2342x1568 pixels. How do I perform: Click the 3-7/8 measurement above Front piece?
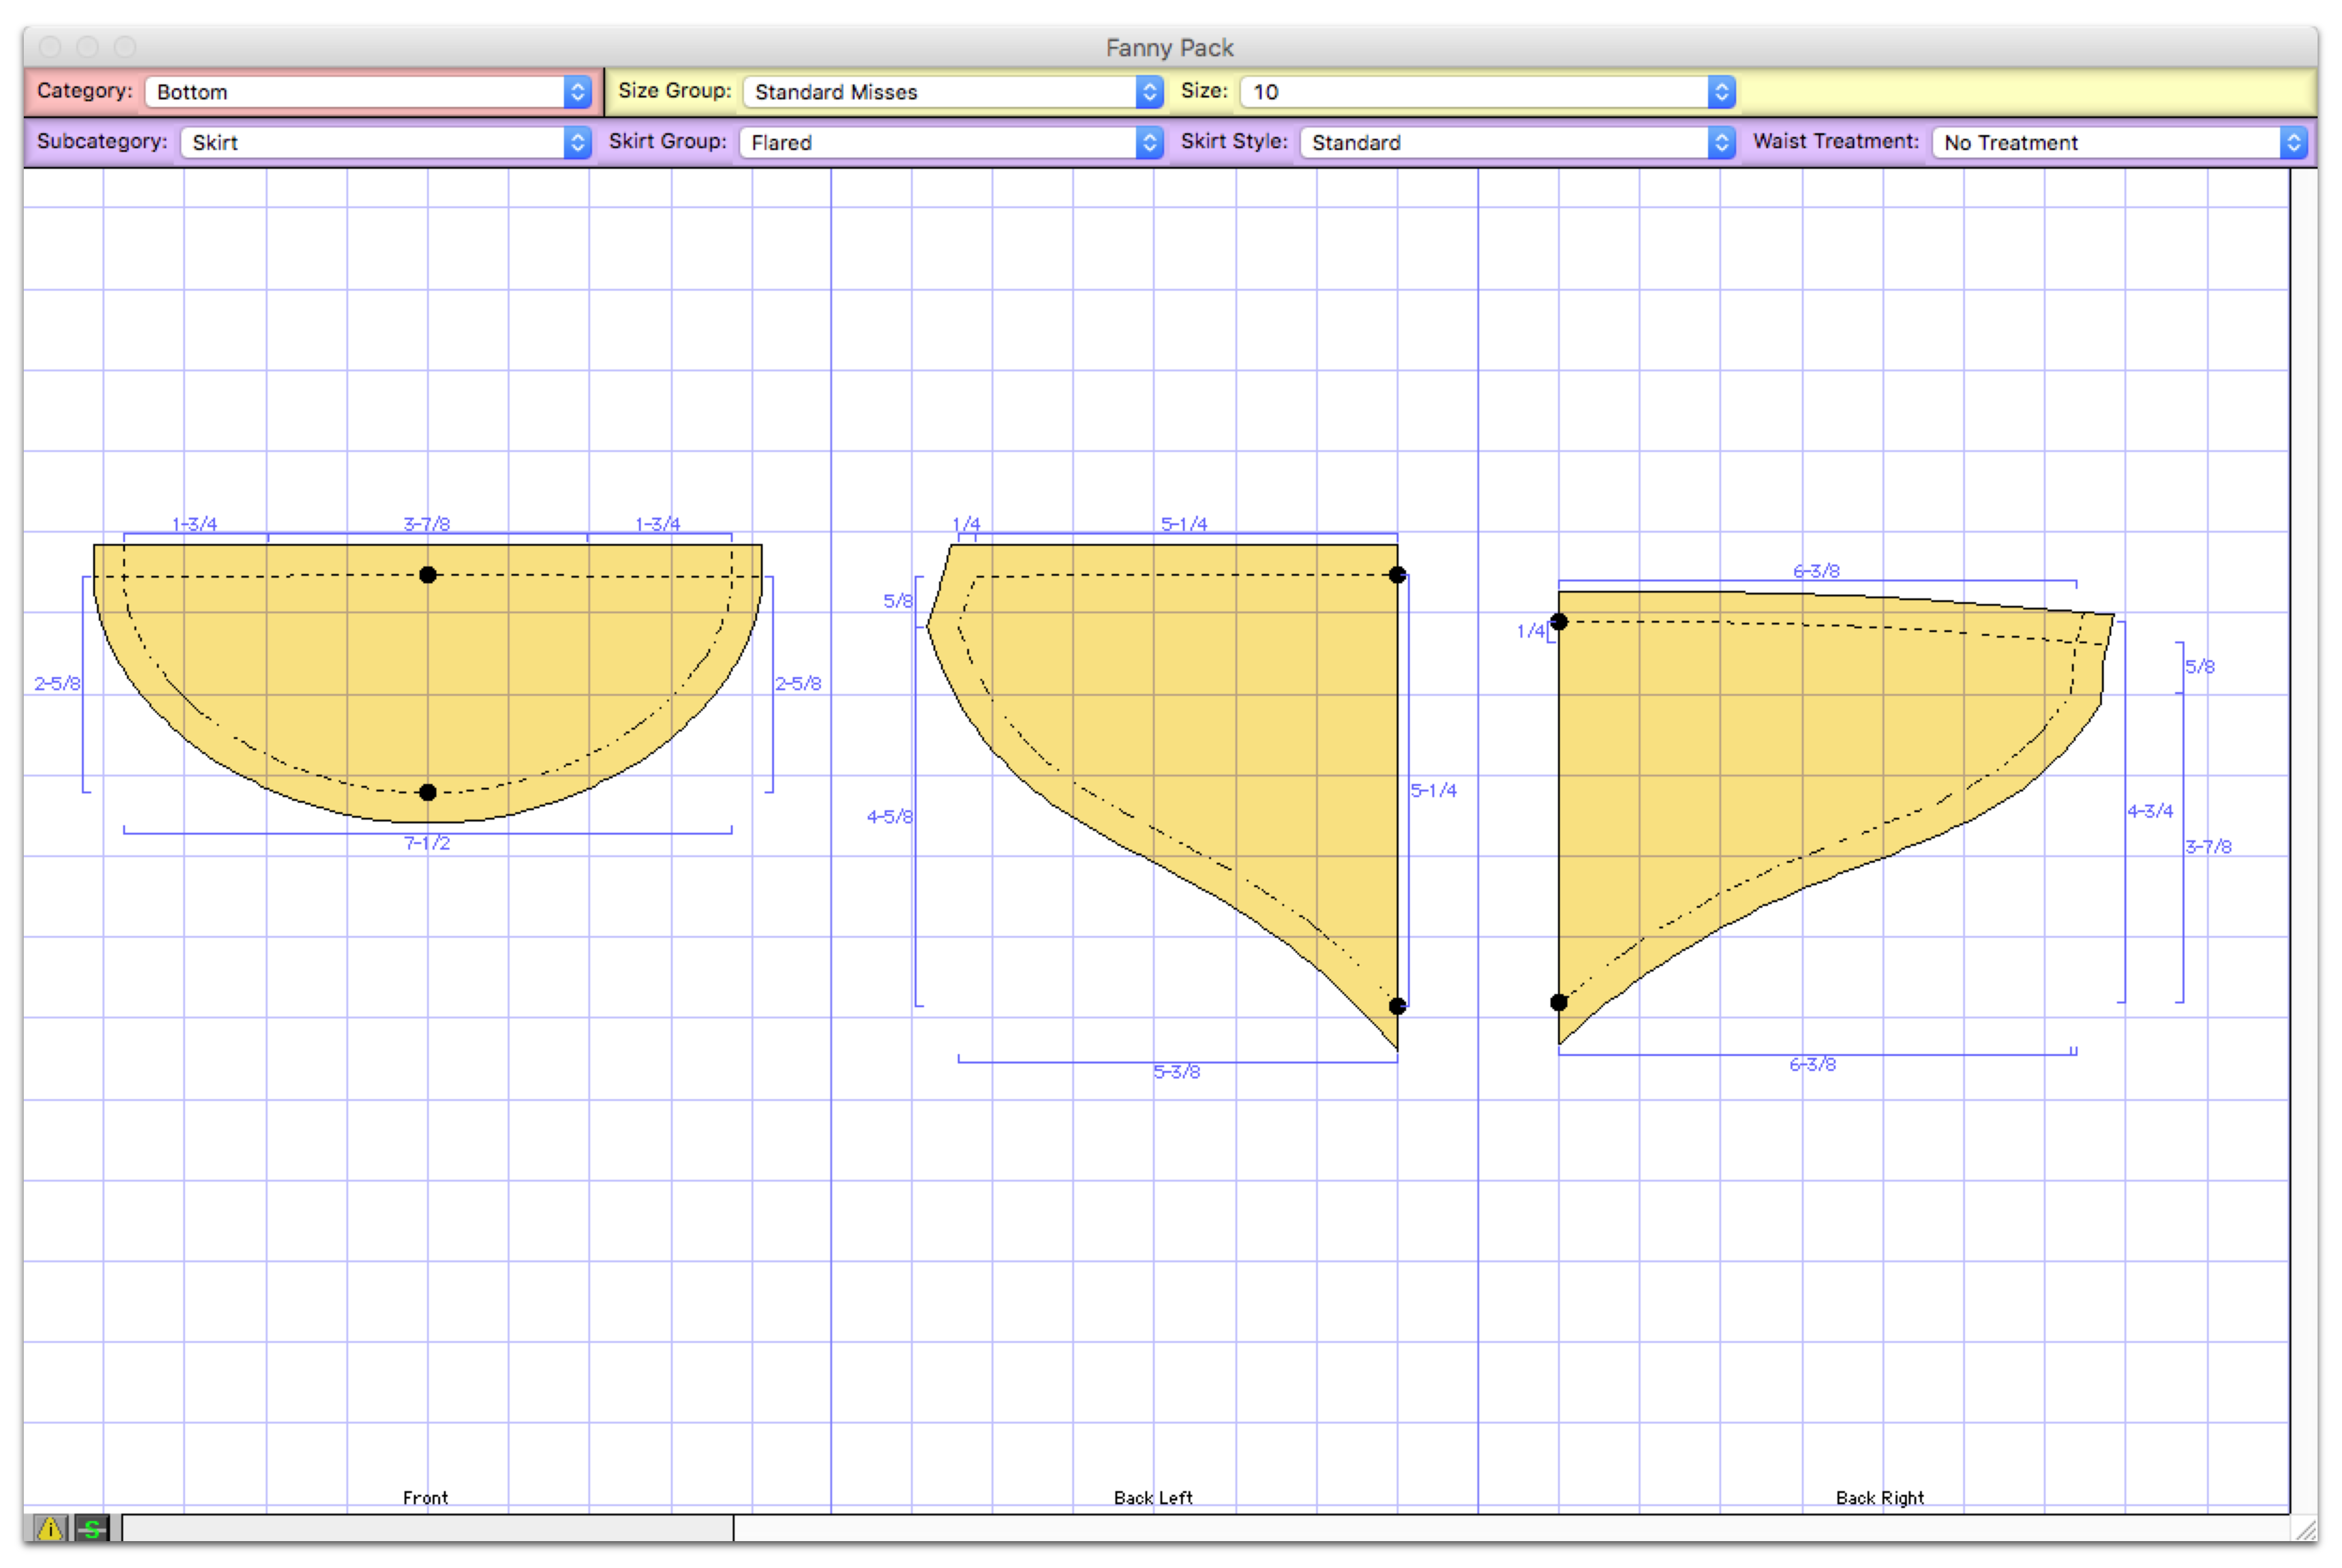click(x=427, y=524)
